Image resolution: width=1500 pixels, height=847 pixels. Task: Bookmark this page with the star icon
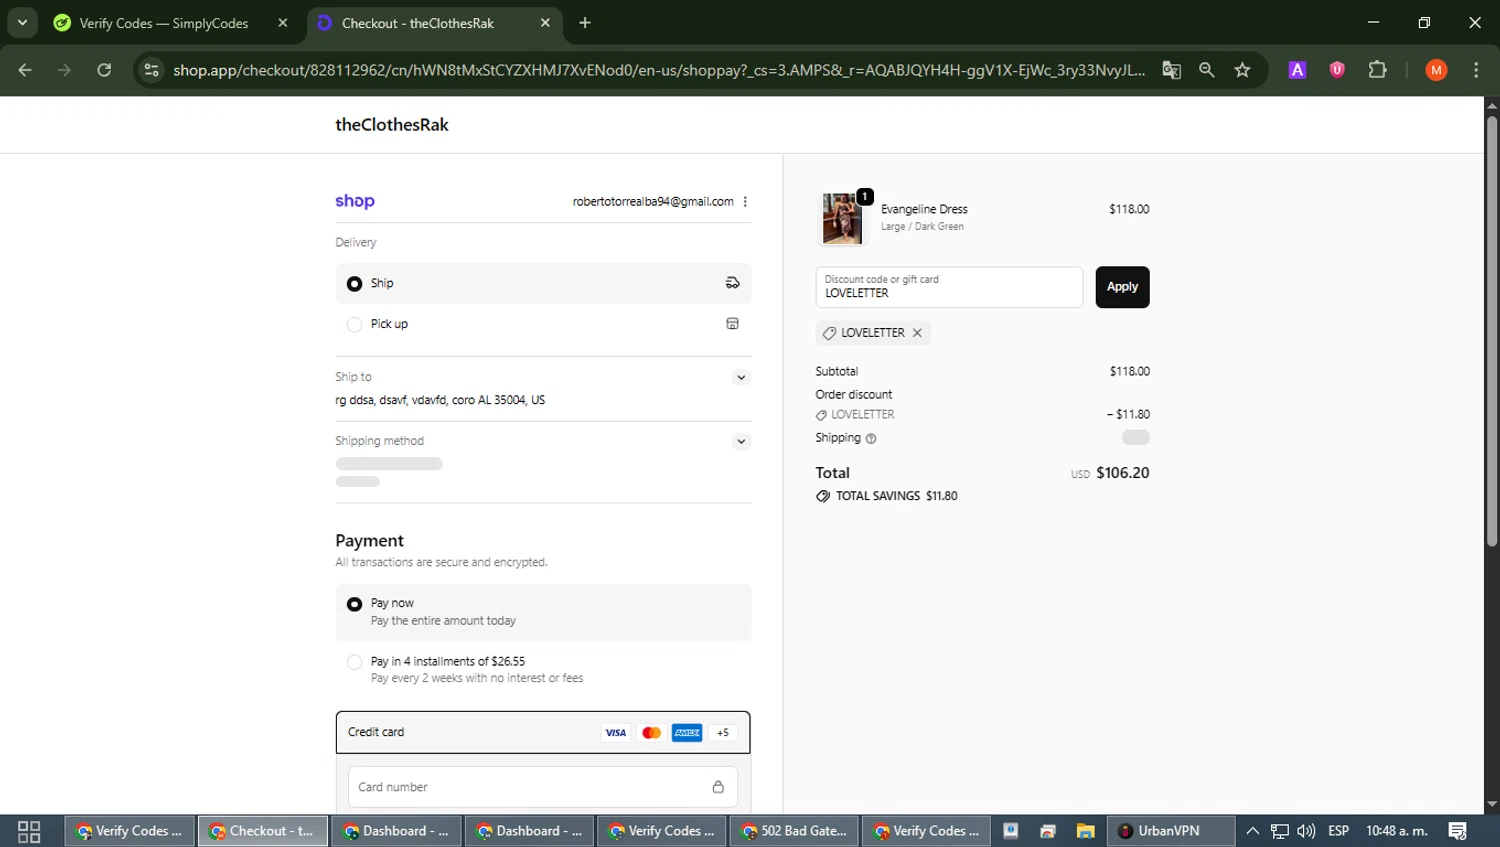(1242, 70)
